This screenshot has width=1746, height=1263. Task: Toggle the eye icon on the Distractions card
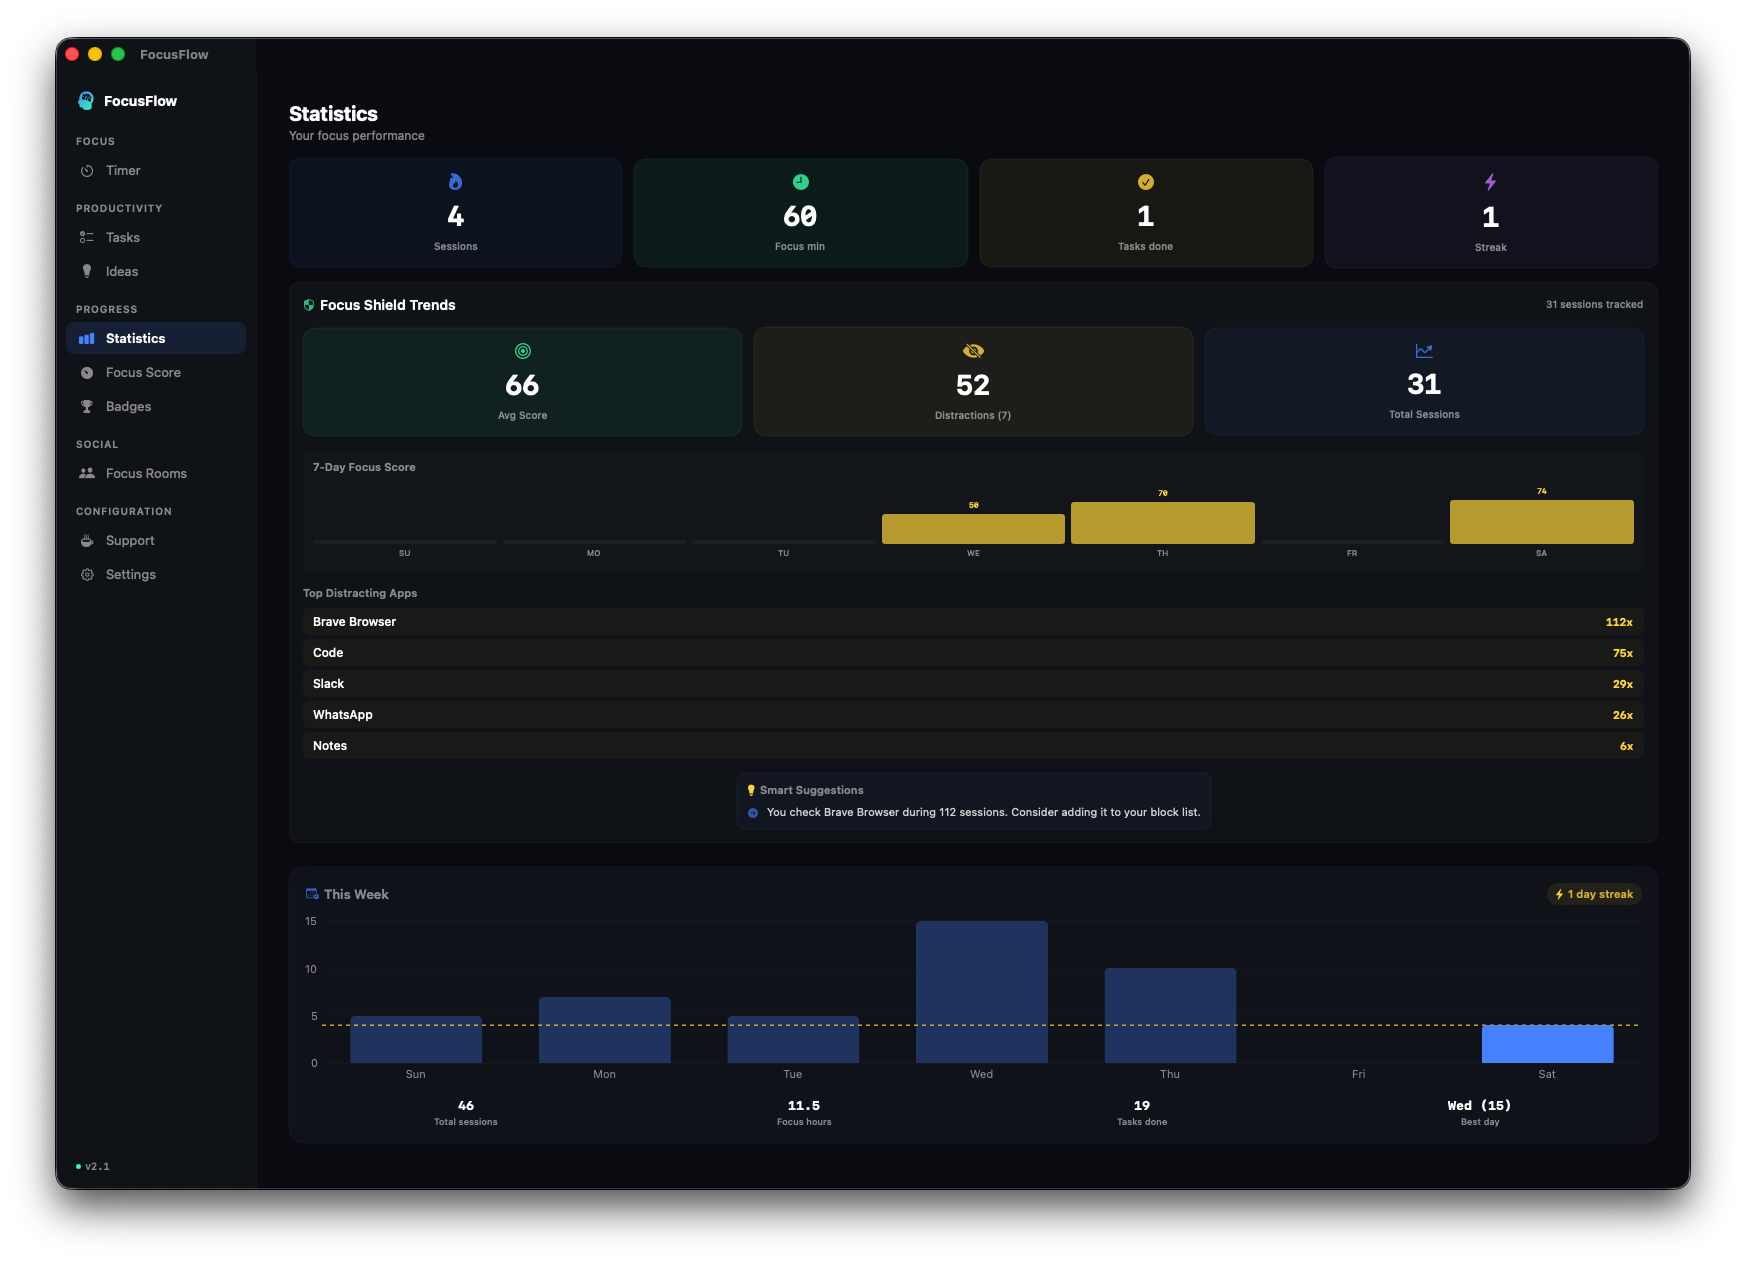coord(972,351)
